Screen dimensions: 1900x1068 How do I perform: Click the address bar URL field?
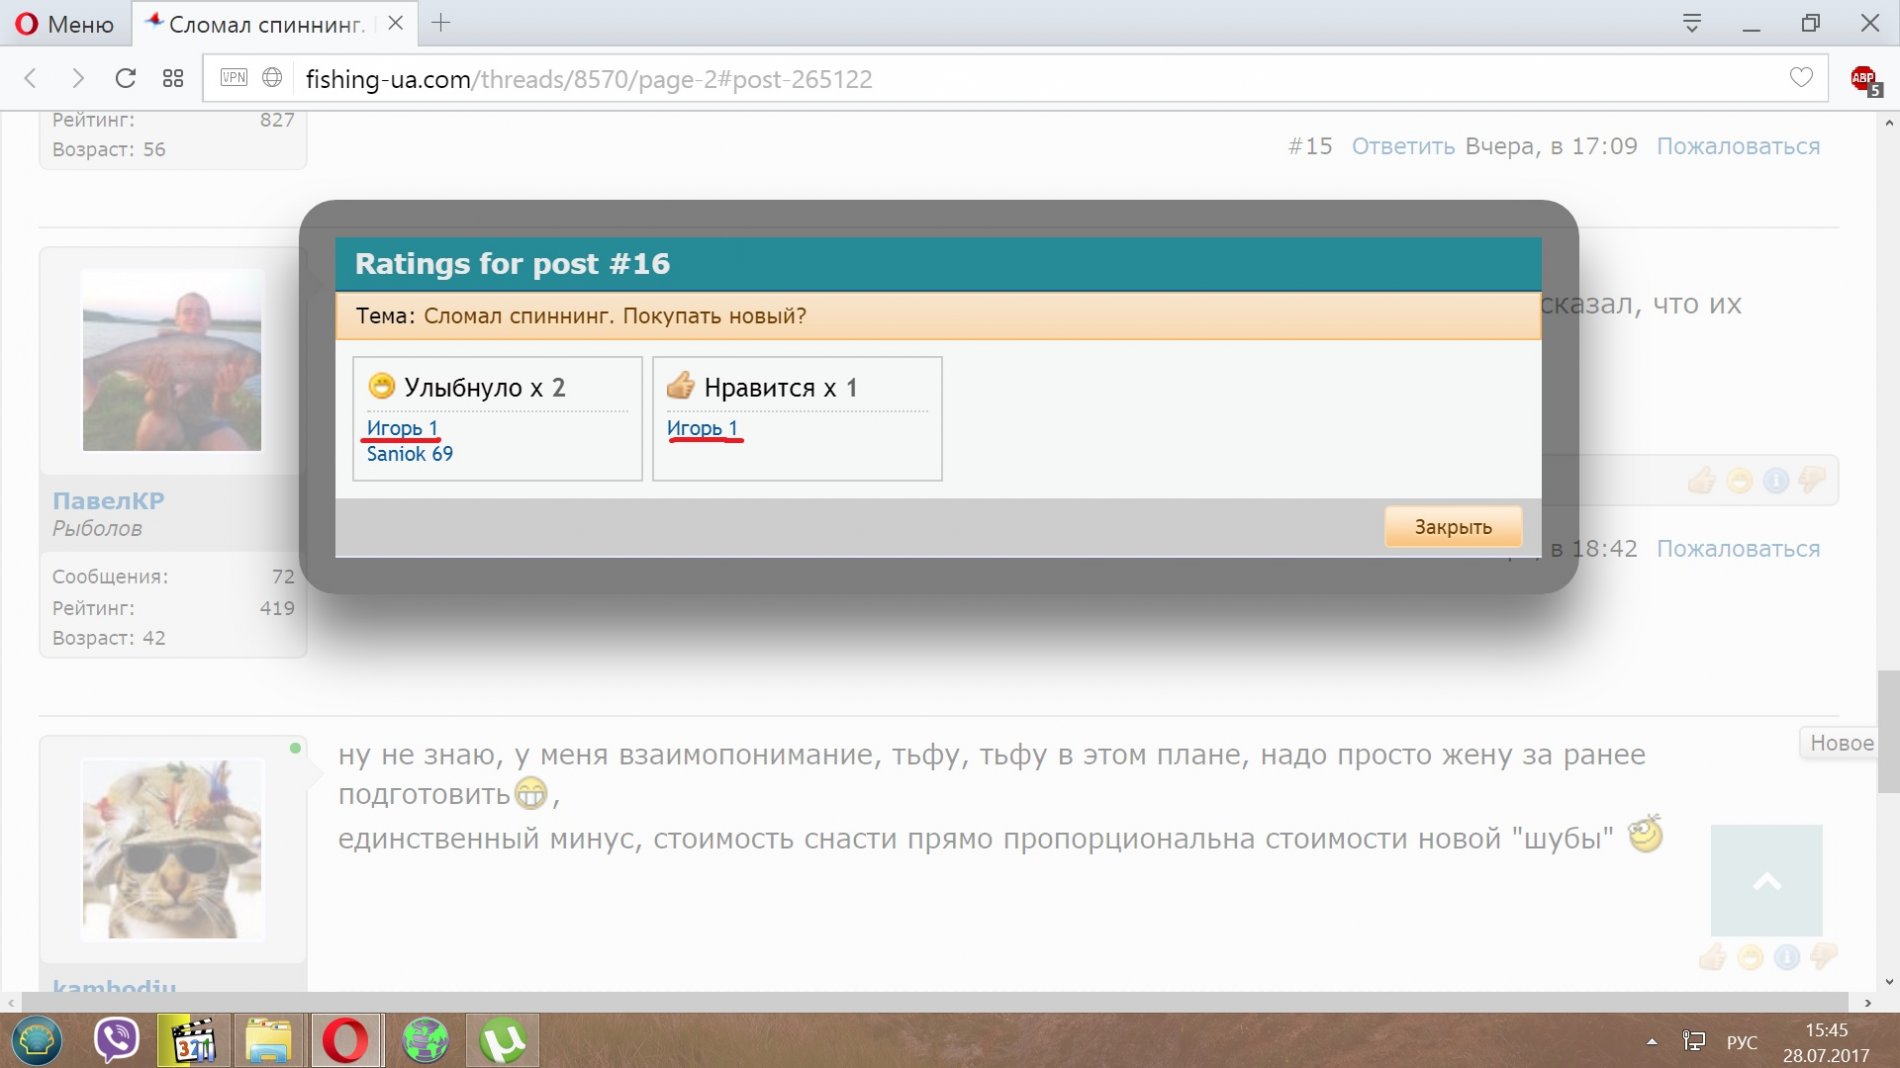coord(1000,79)
